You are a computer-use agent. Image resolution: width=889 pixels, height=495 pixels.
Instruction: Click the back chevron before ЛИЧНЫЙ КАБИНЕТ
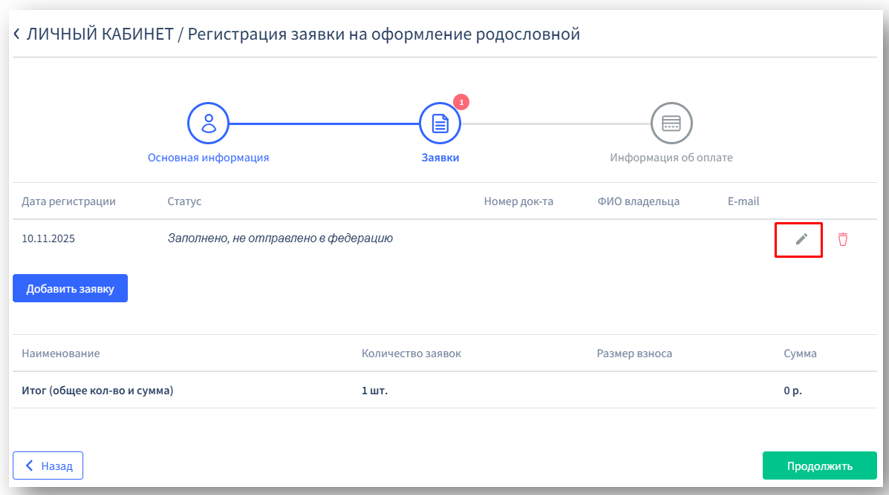[16, 35]
